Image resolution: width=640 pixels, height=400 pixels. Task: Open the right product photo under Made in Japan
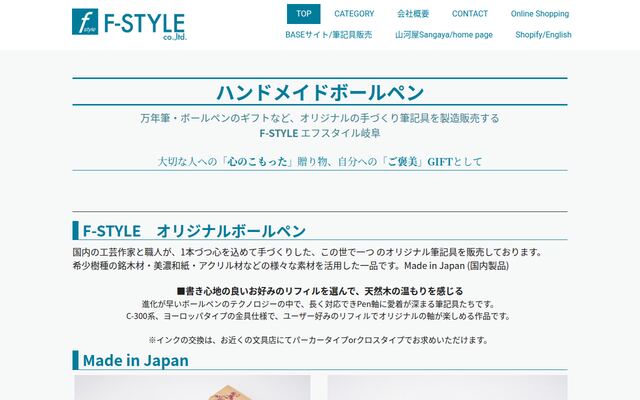pos(447,388)
